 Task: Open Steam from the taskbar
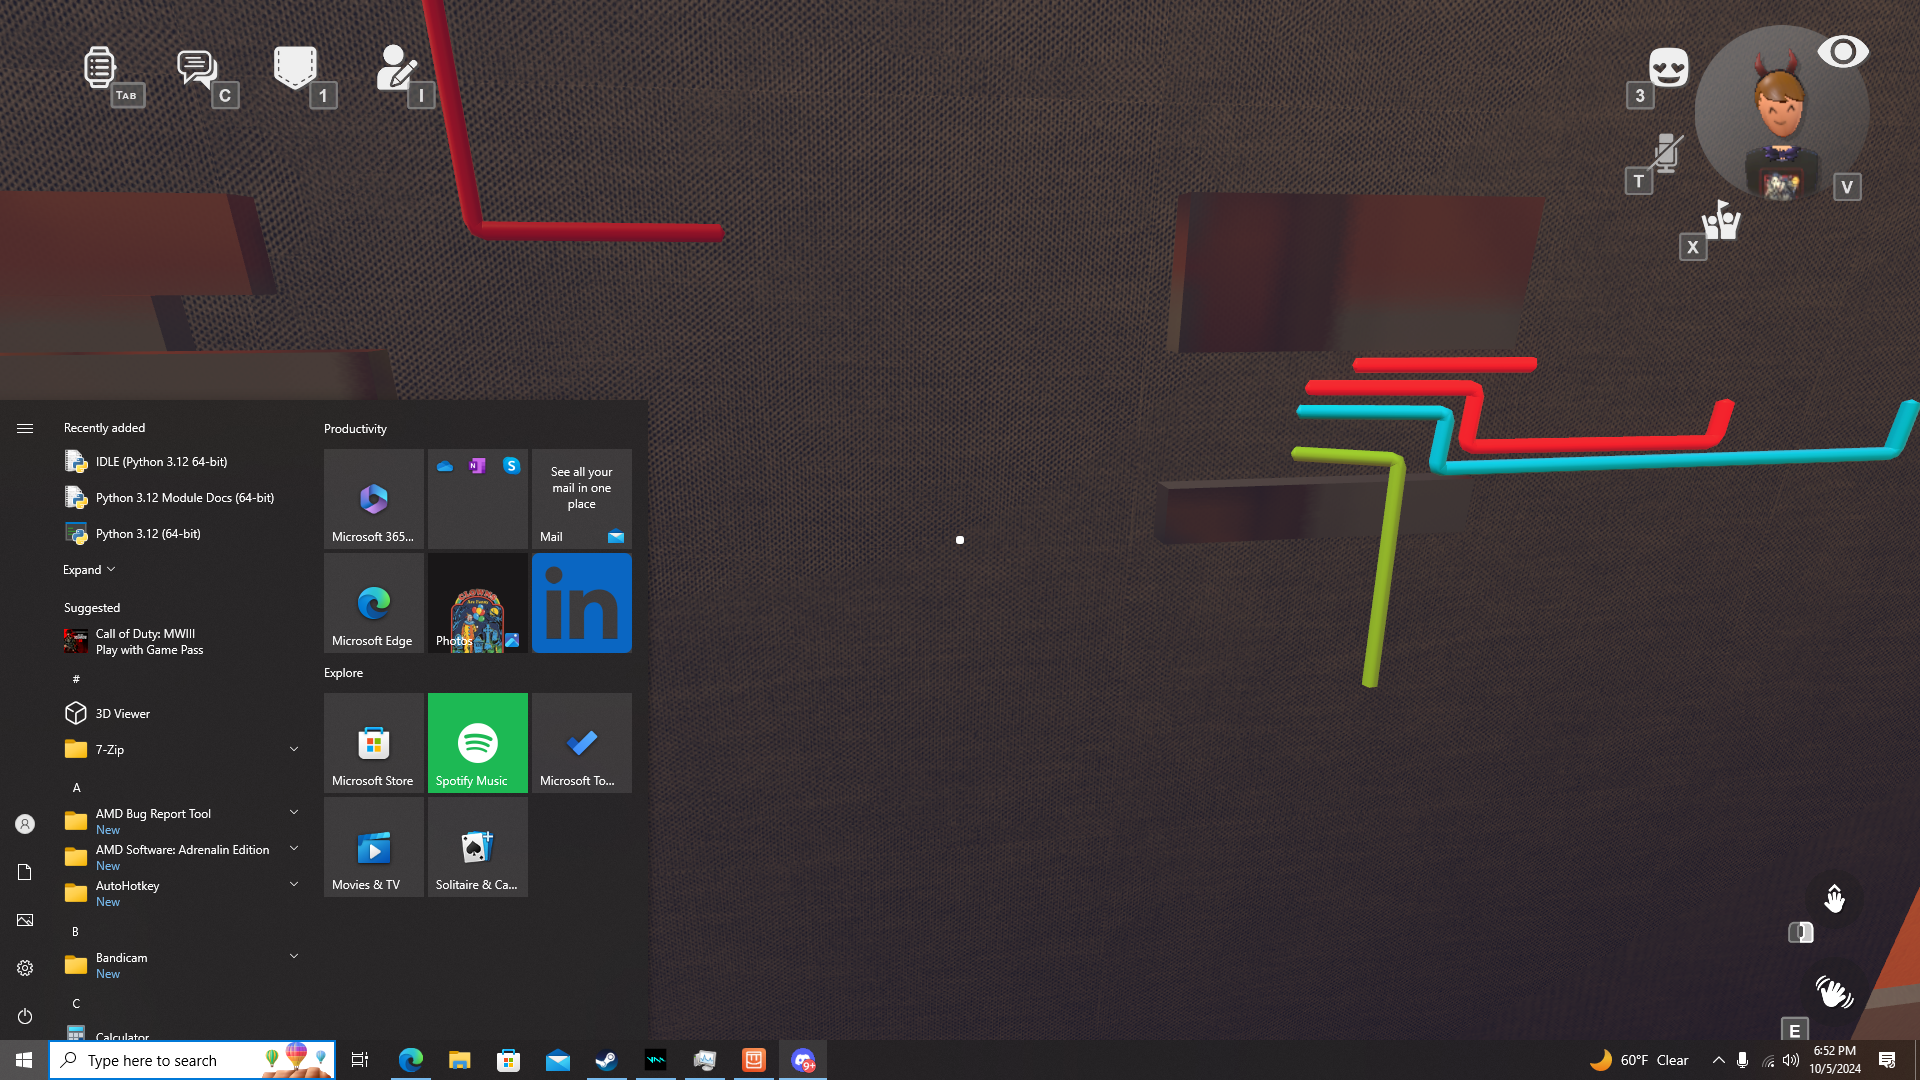point(606,1060)
